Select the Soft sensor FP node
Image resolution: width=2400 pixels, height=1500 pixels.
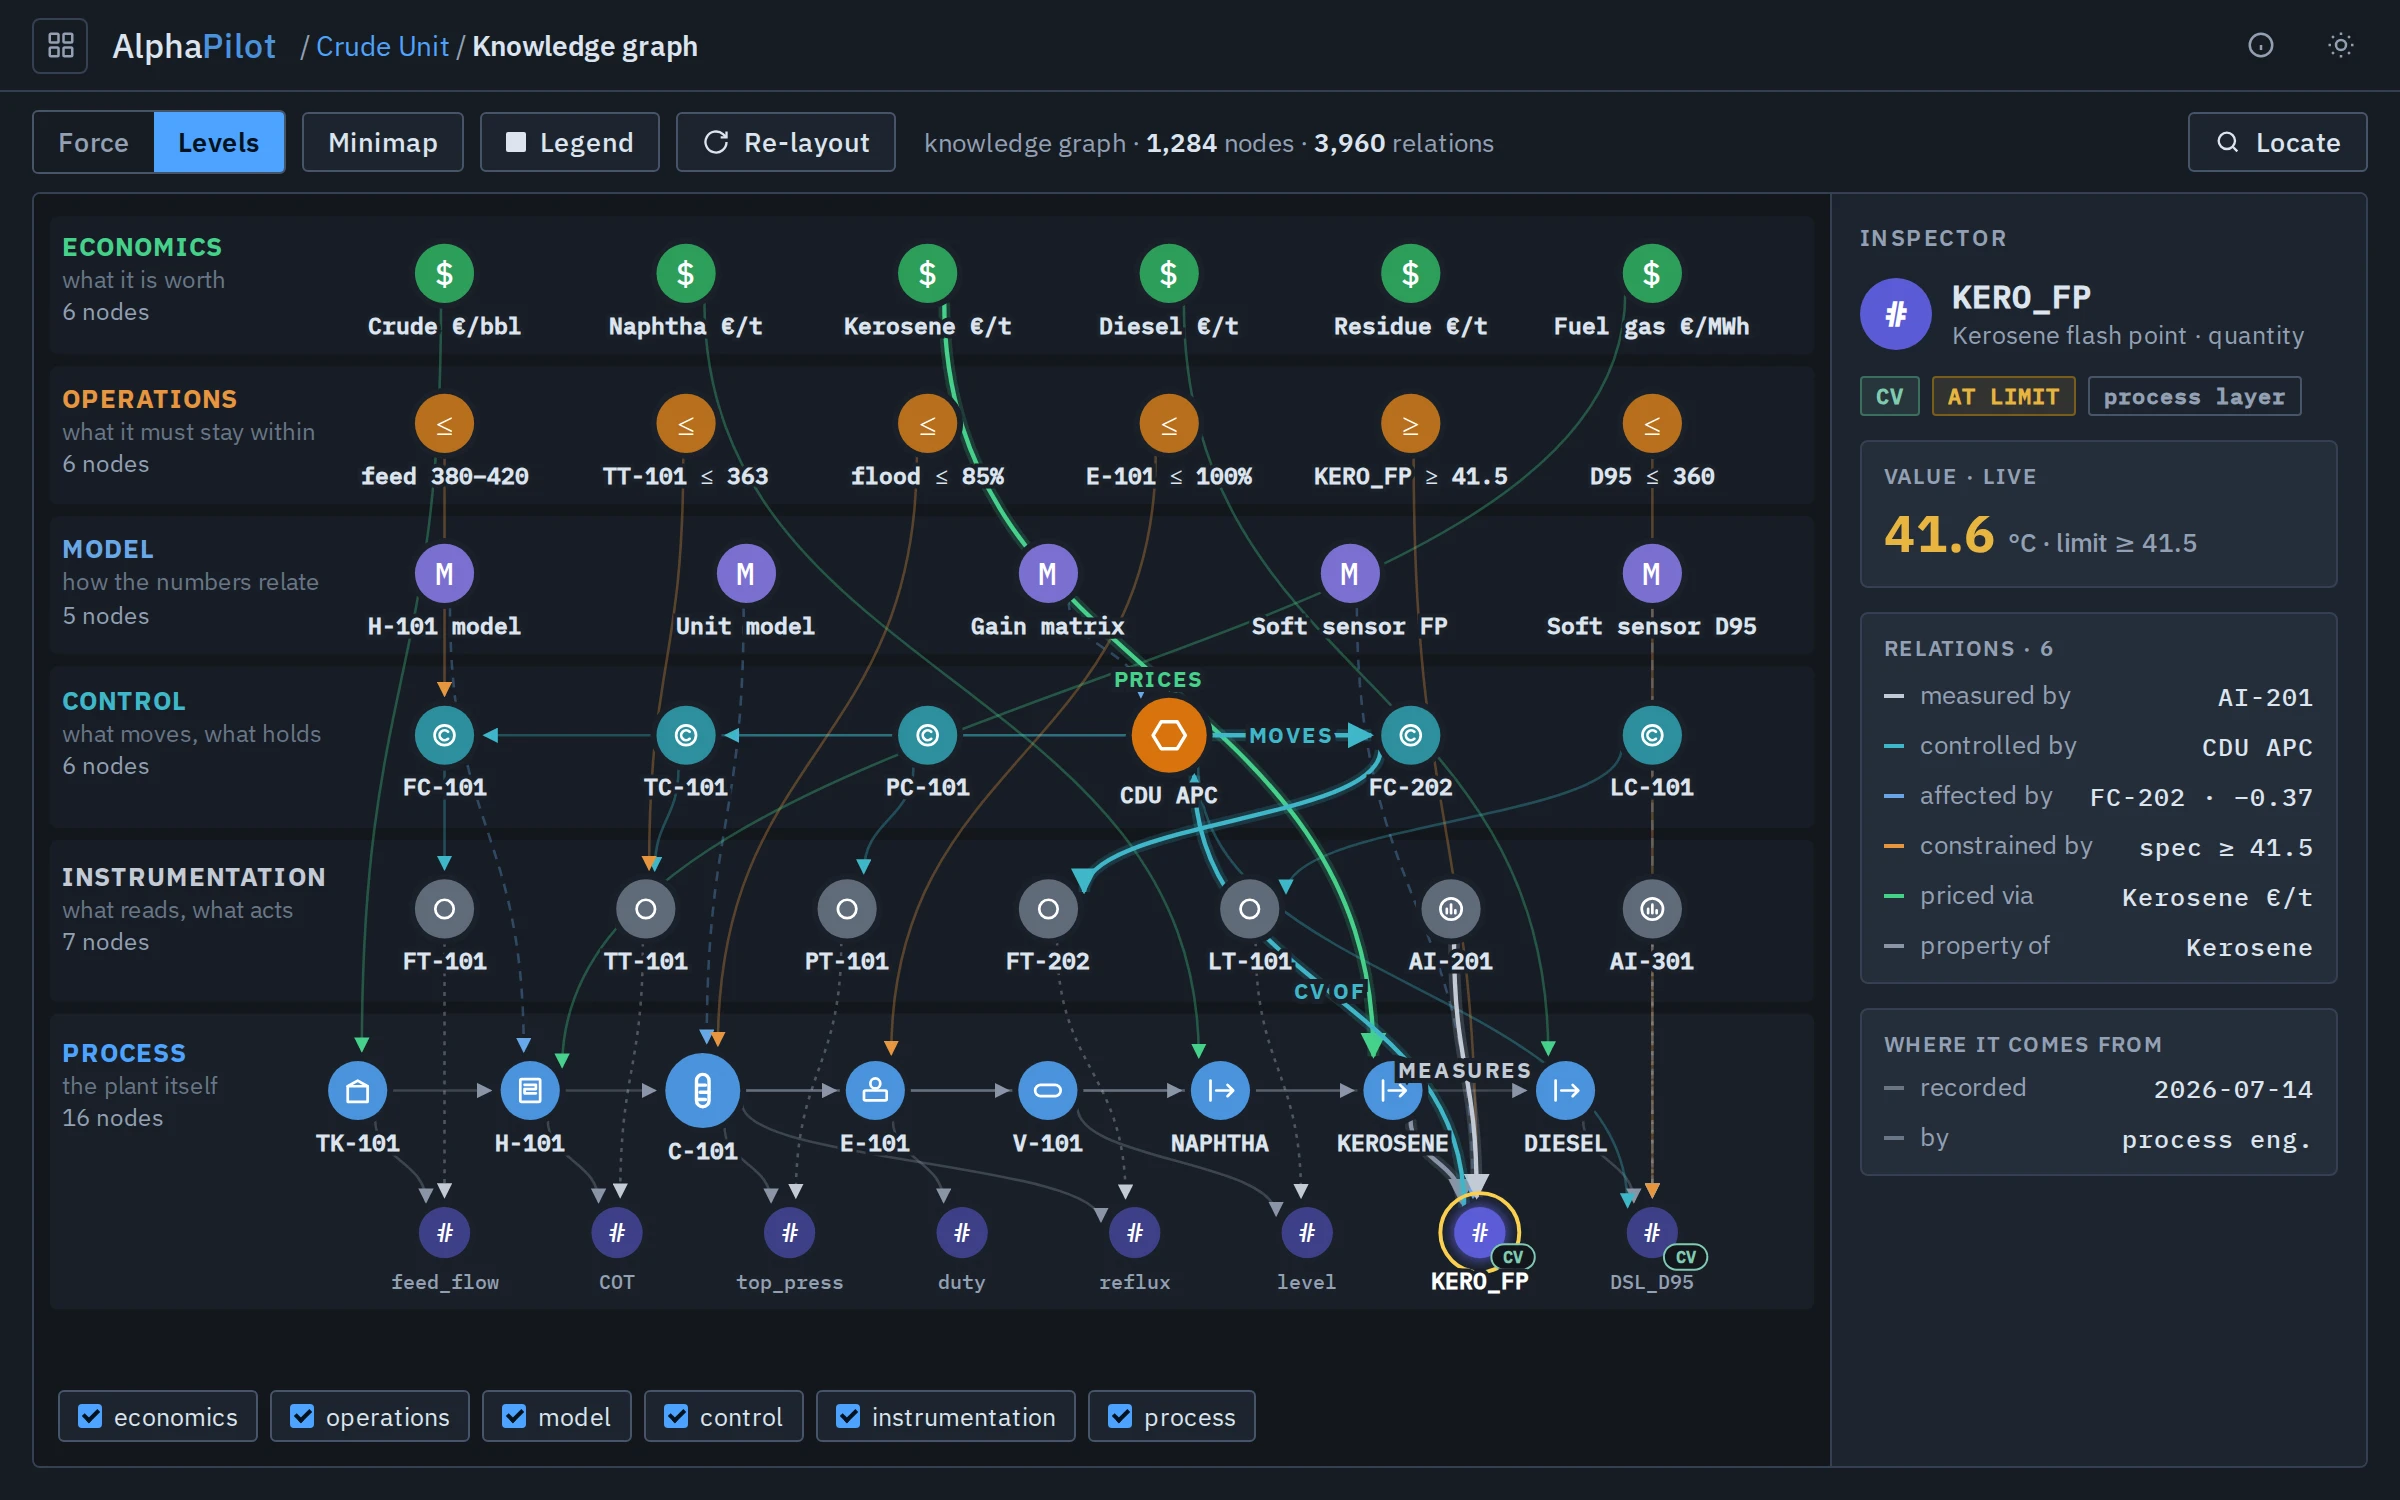coord(1349,574)
